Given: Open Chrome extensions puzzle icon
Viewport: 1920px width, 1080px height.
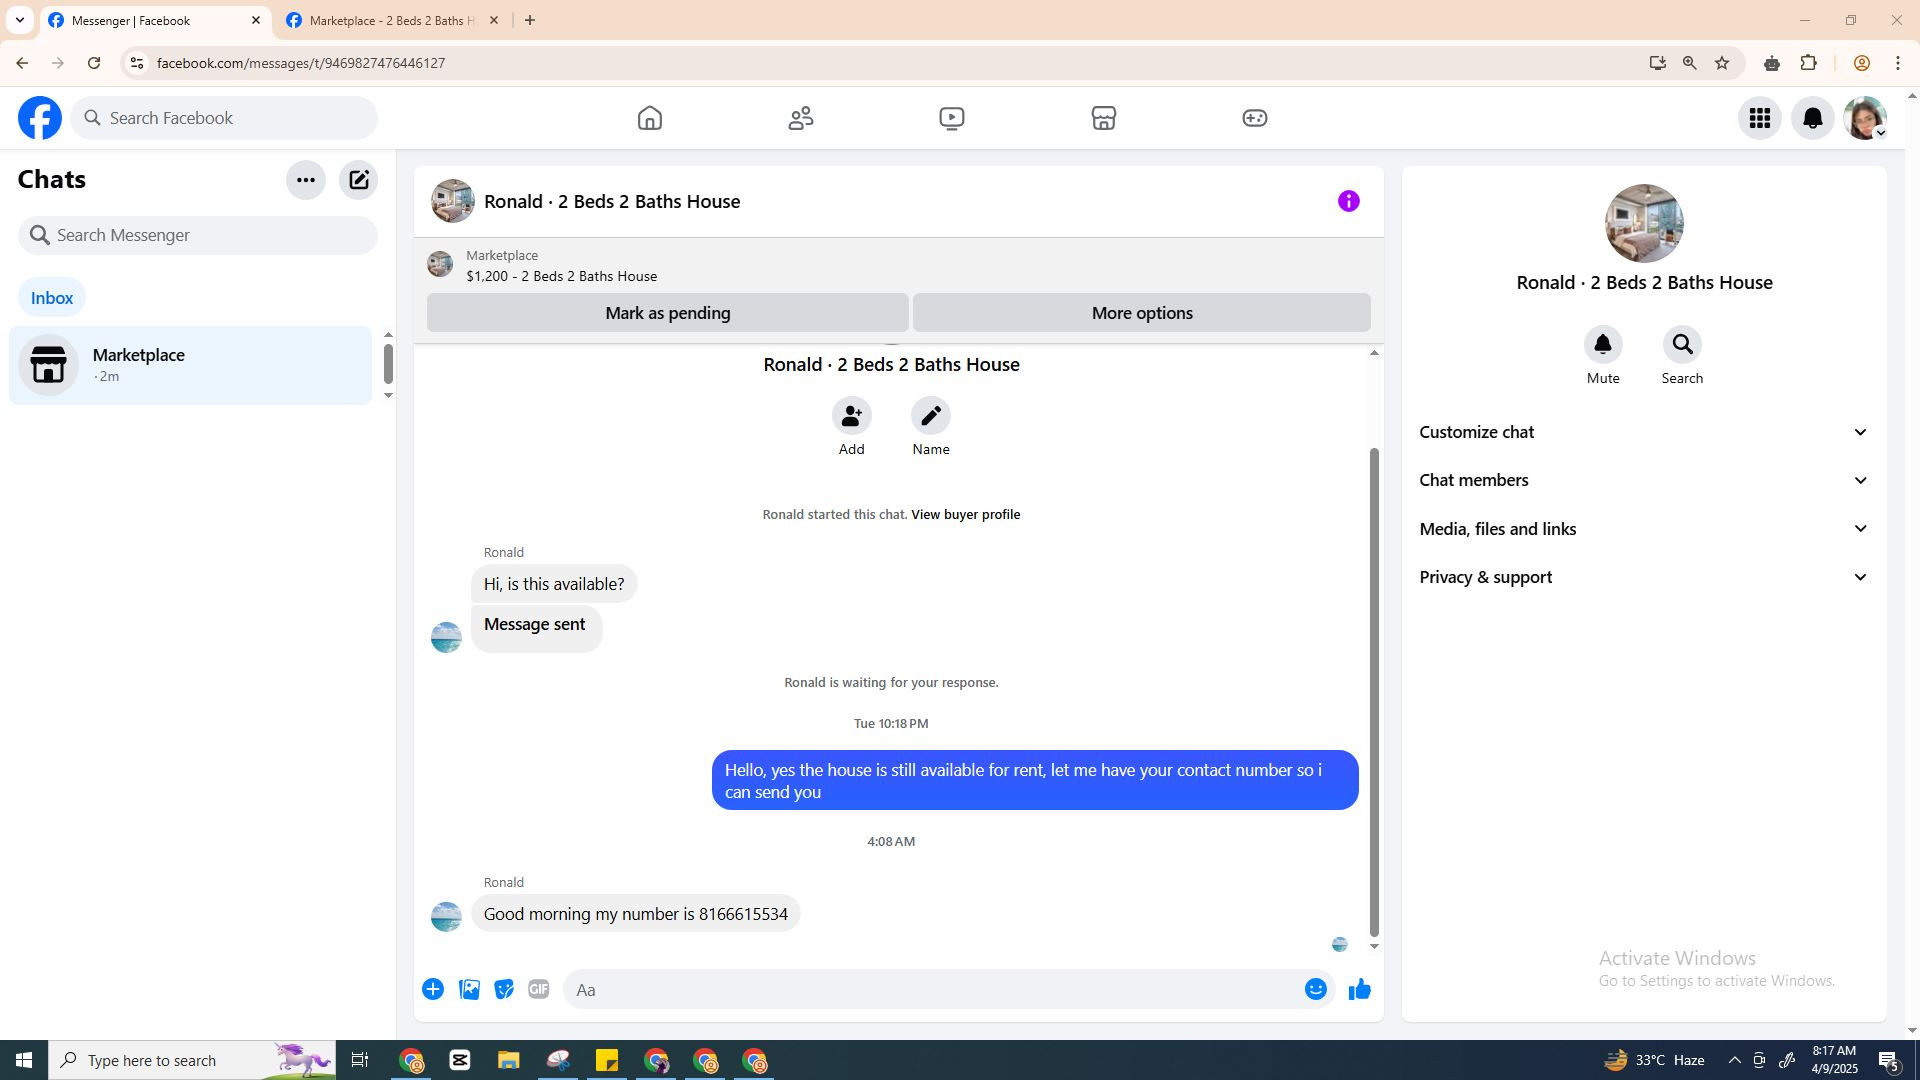Looking at the screenshot, I should pyautogui.click(x=1808, y=63).
